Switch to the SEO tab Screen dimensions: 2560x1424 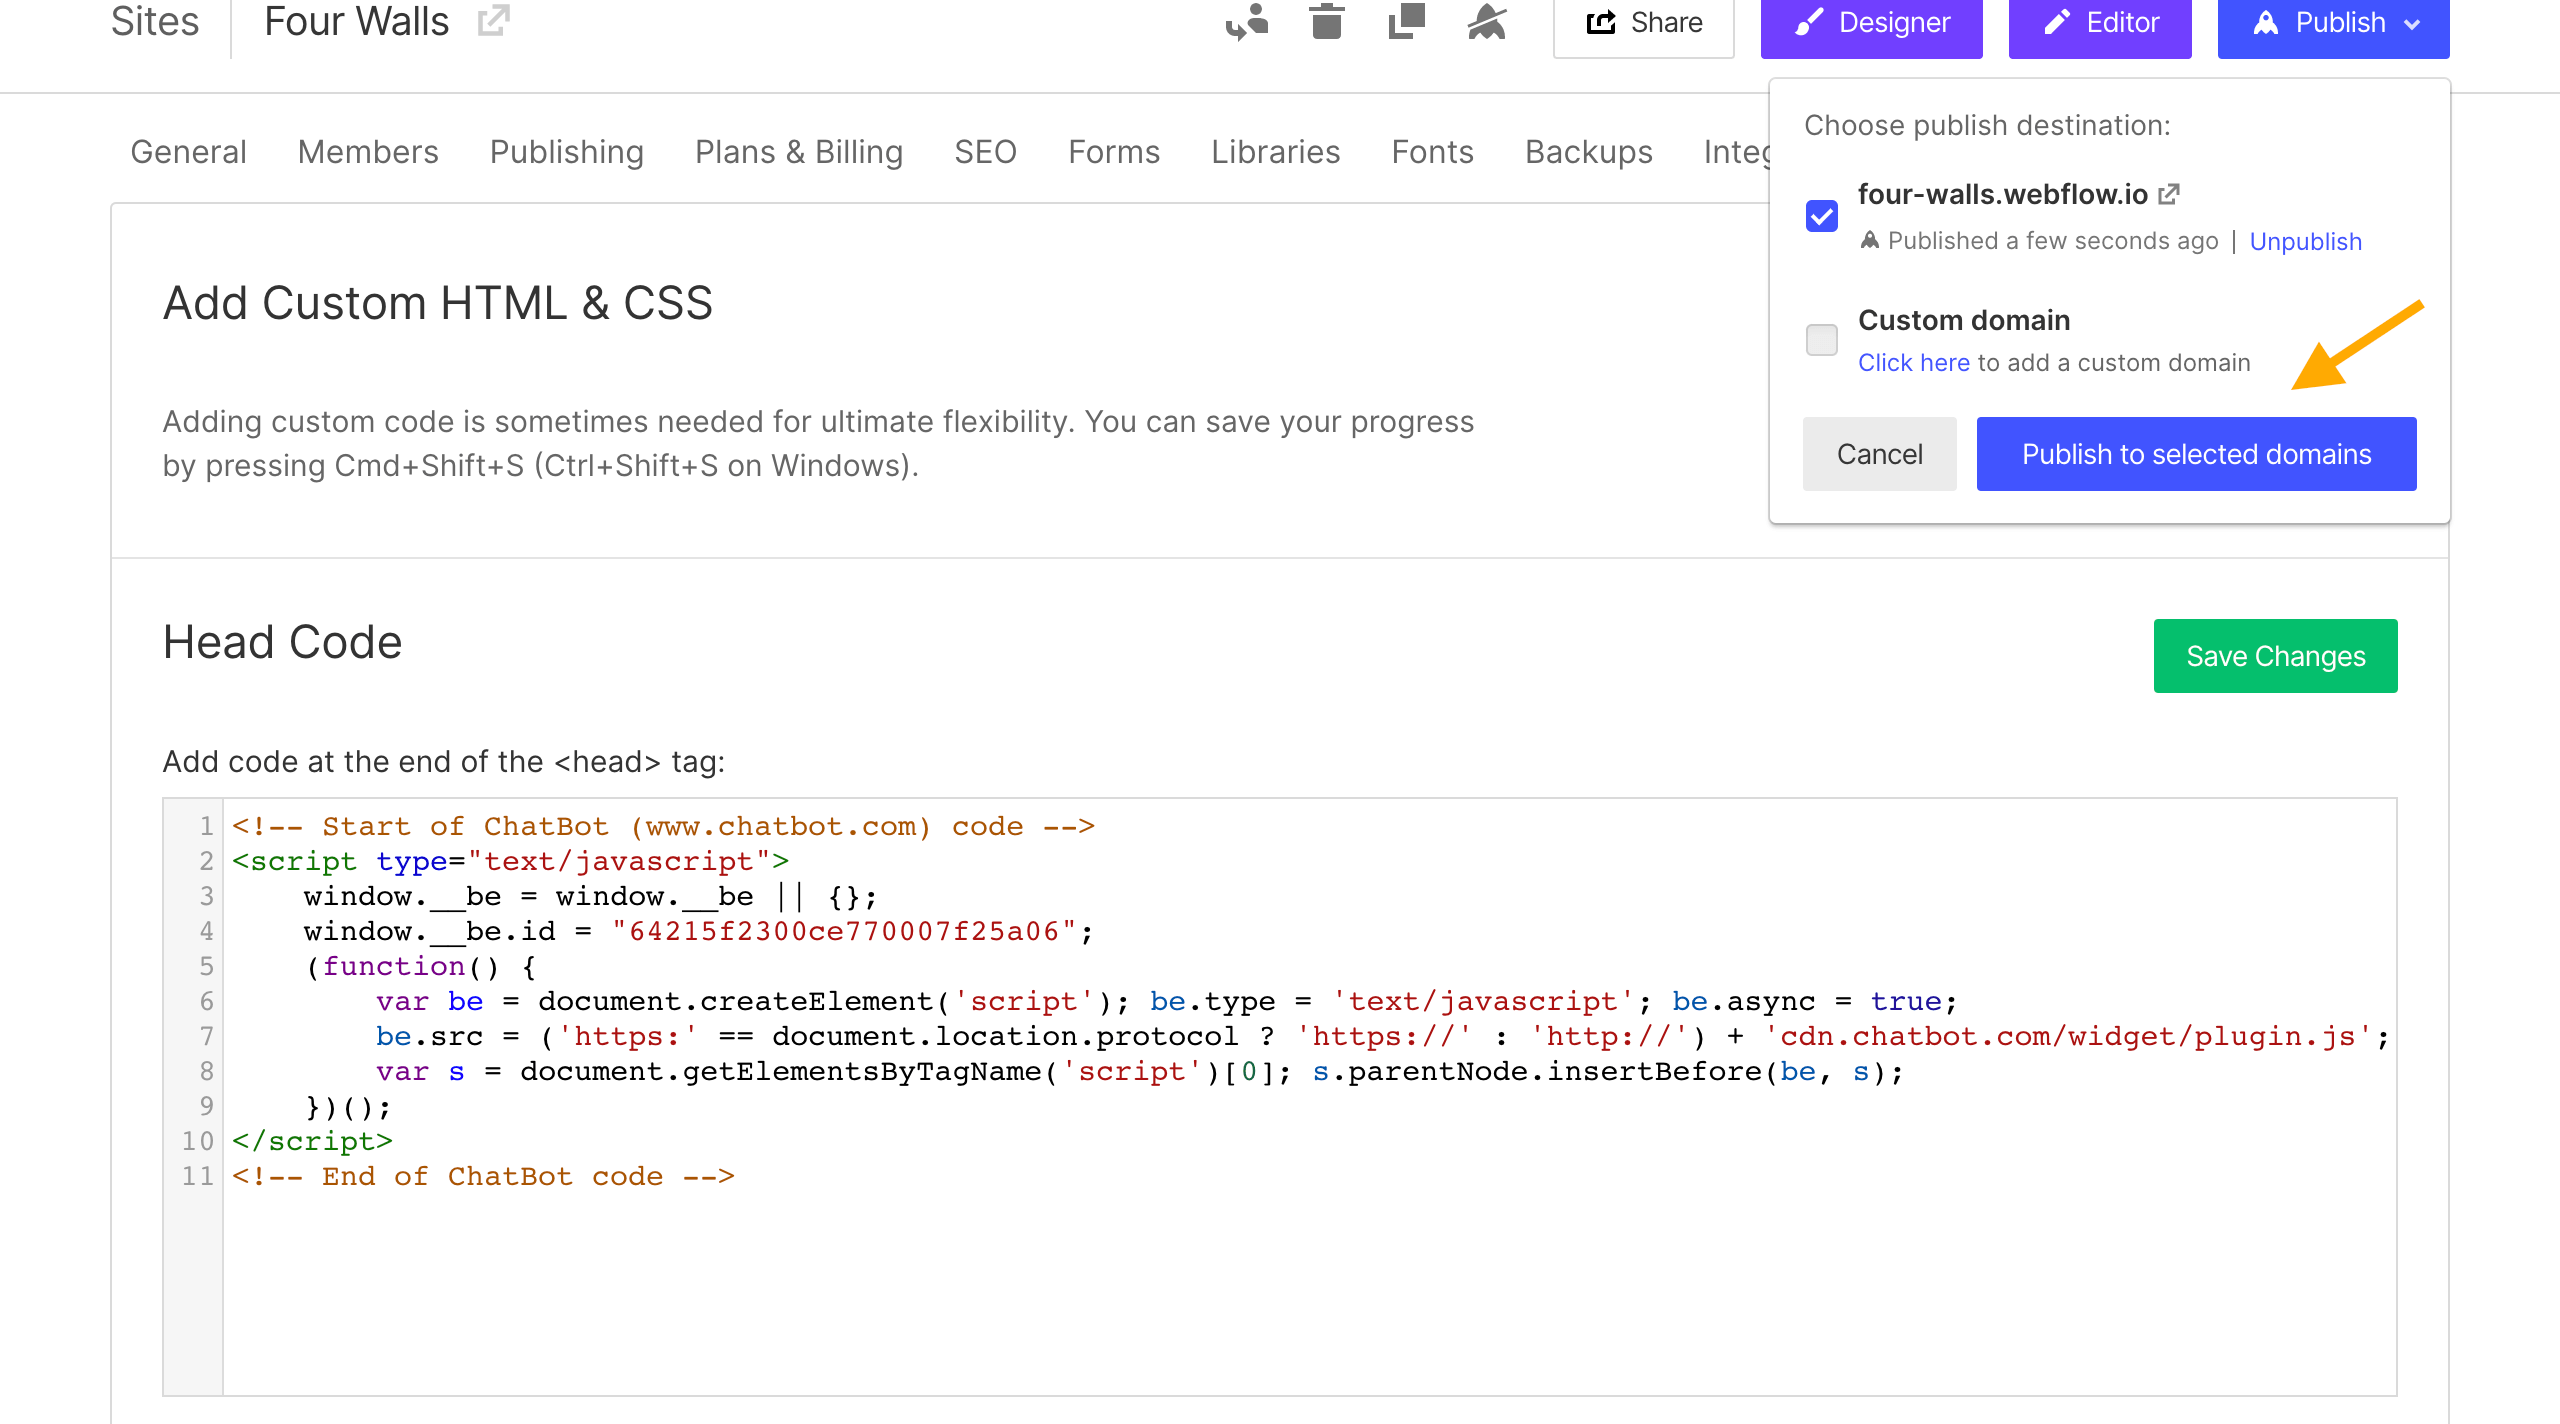985,152
